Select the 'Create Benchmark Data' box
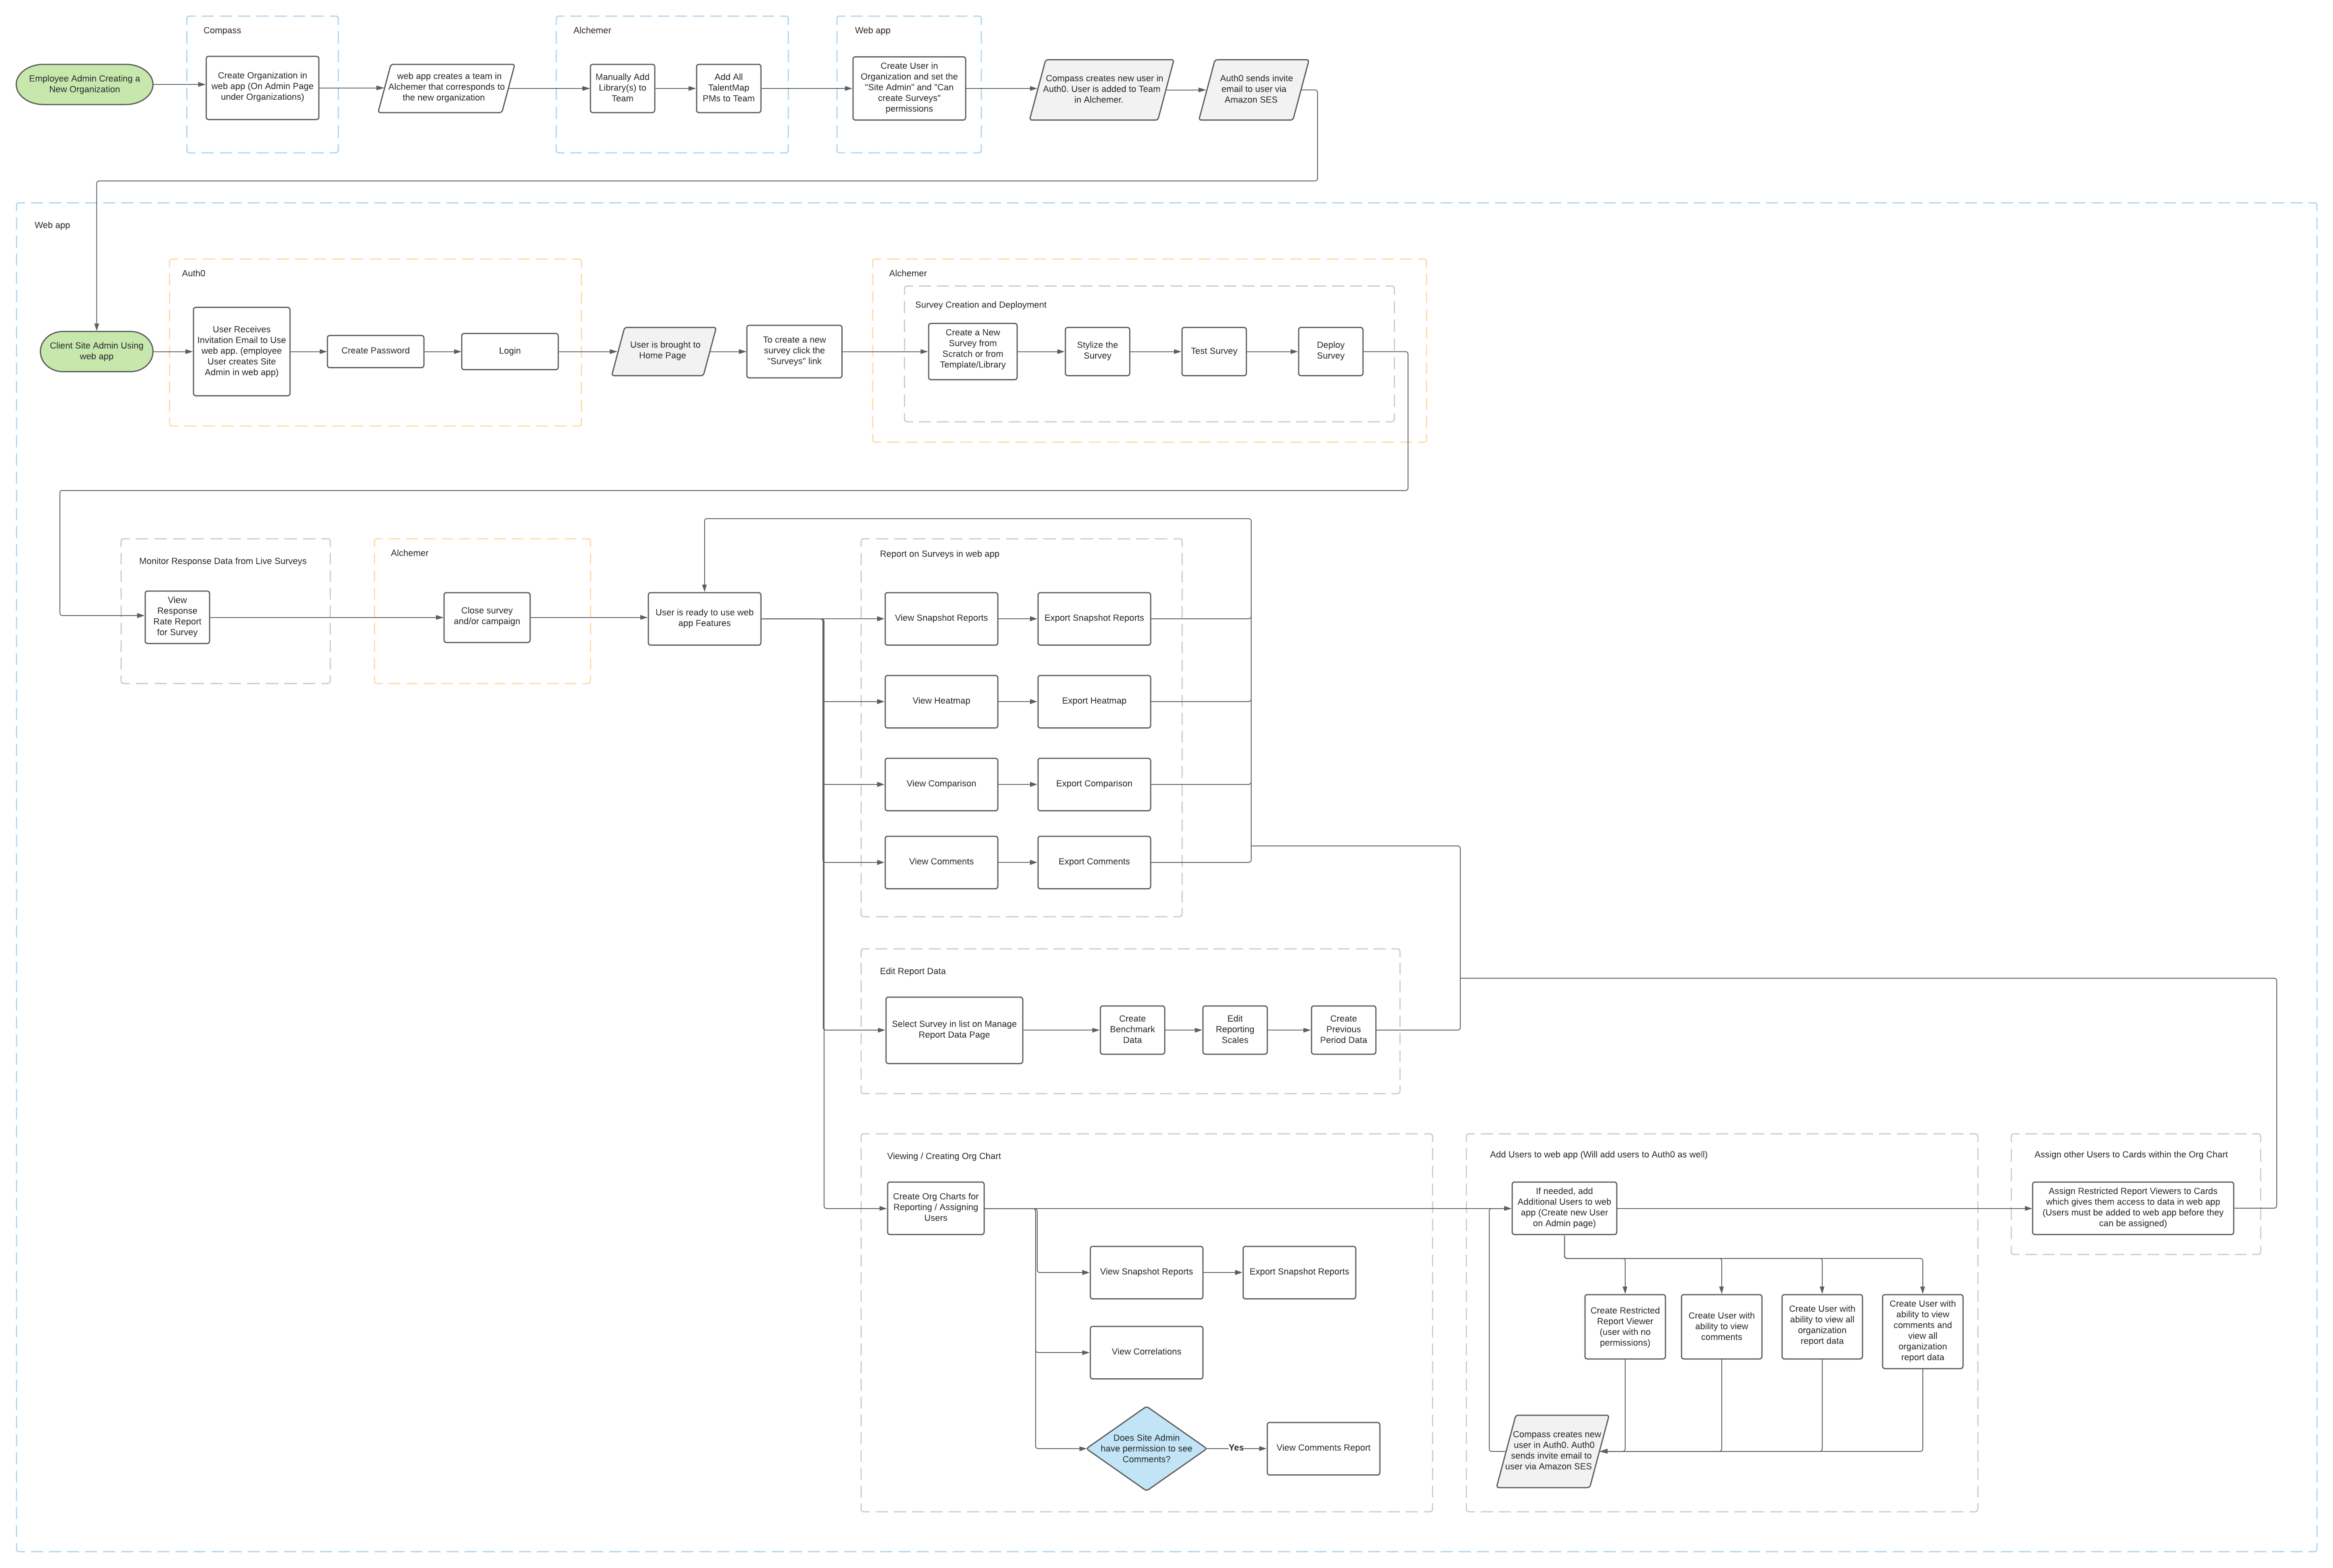This screenshot has width=2333, height=1568. [1132, 1030]
